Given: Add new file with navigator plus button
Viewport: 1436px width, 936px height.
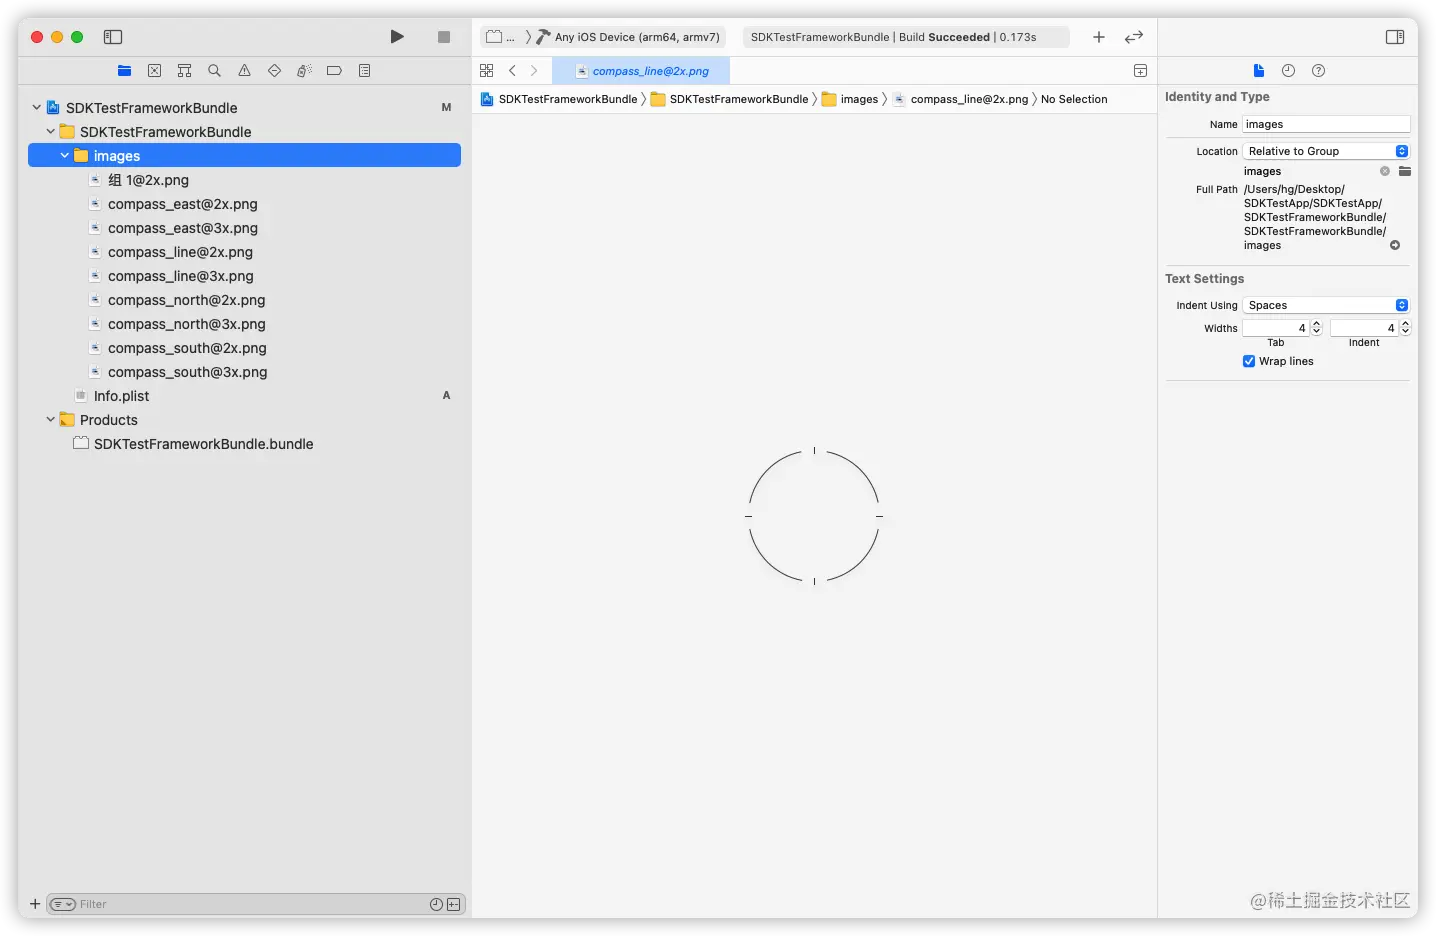Looking at the screenshot, I should 35,904.
